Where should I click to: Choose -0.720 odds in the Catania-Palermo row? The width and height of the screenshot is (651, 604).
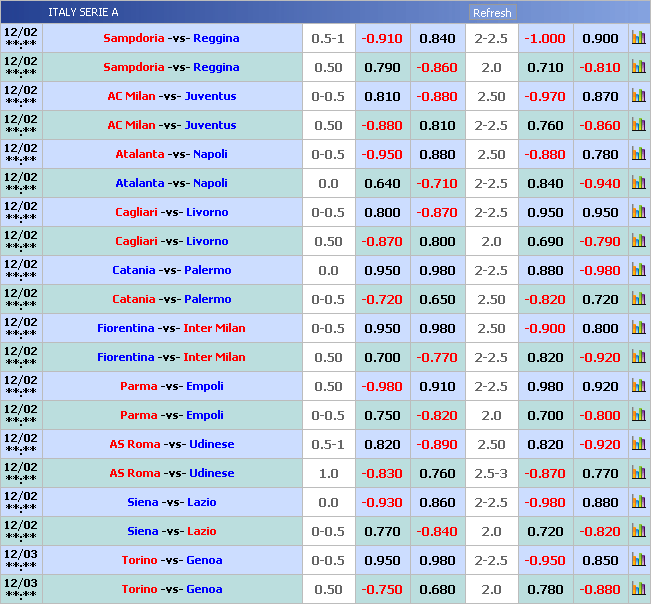tap(382, 299)
